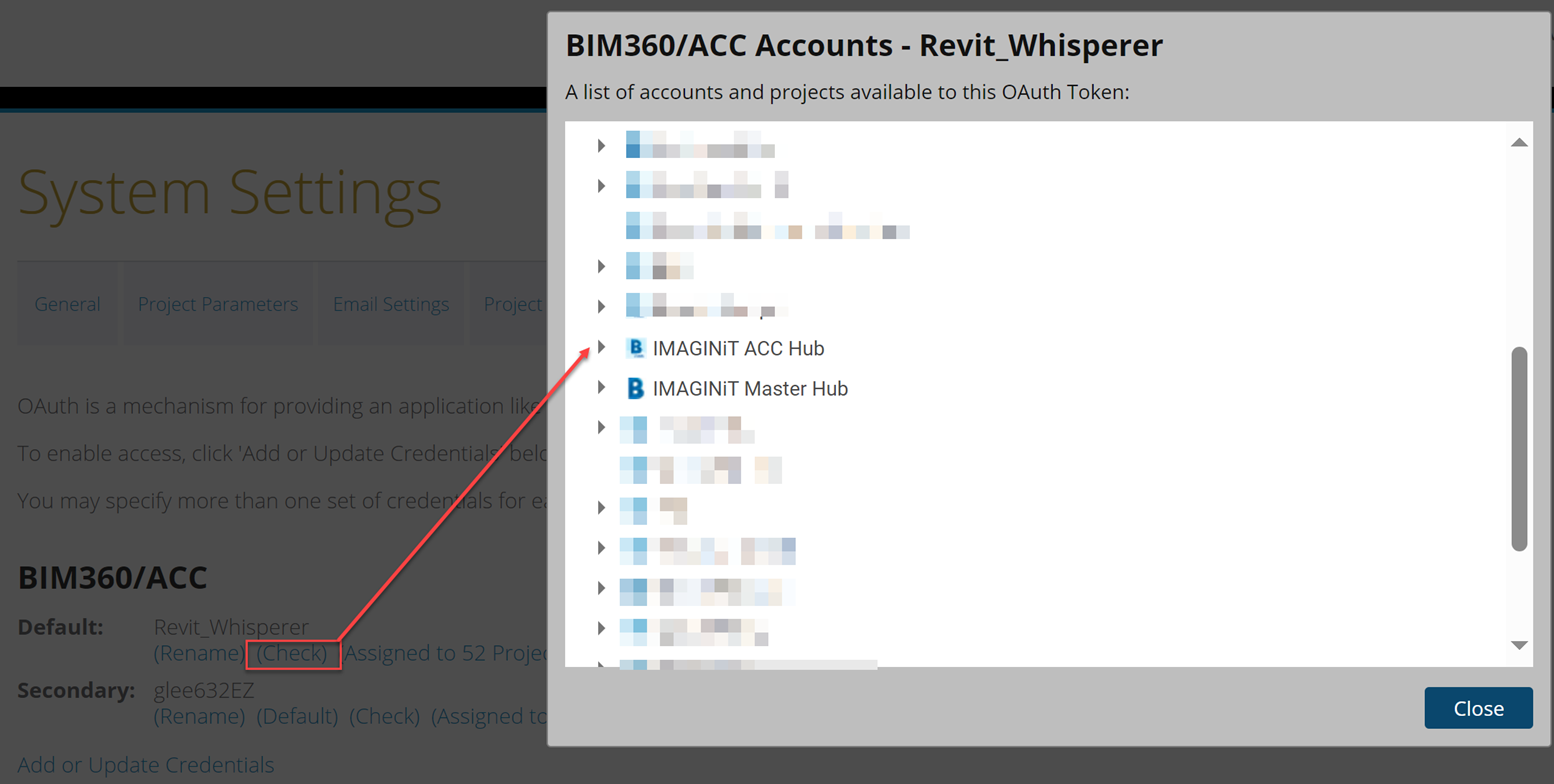Viewport: 1554px width, 784px height.
Task: Click the IMAGINiT ACC Hub icon
Action: (x=635, y=348)
